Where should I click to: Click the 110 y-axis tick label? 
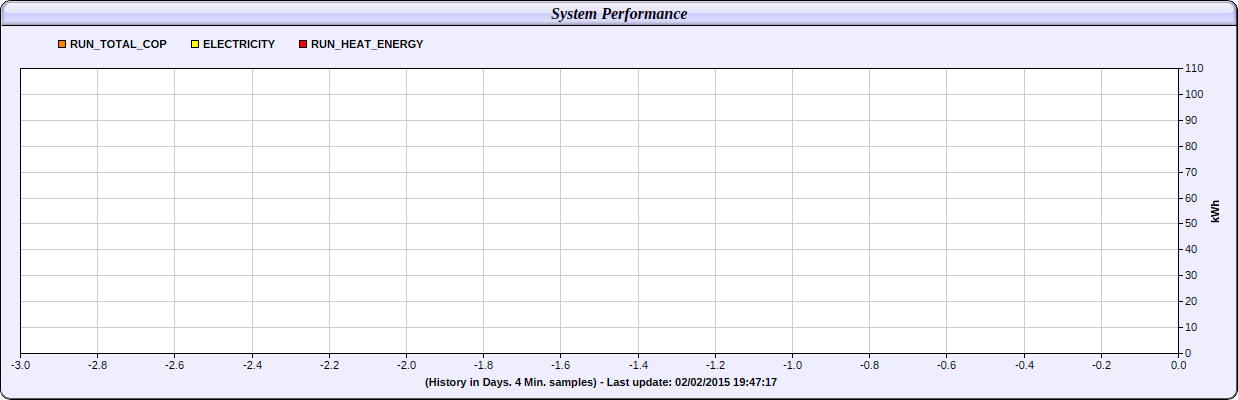[1194, 68]
